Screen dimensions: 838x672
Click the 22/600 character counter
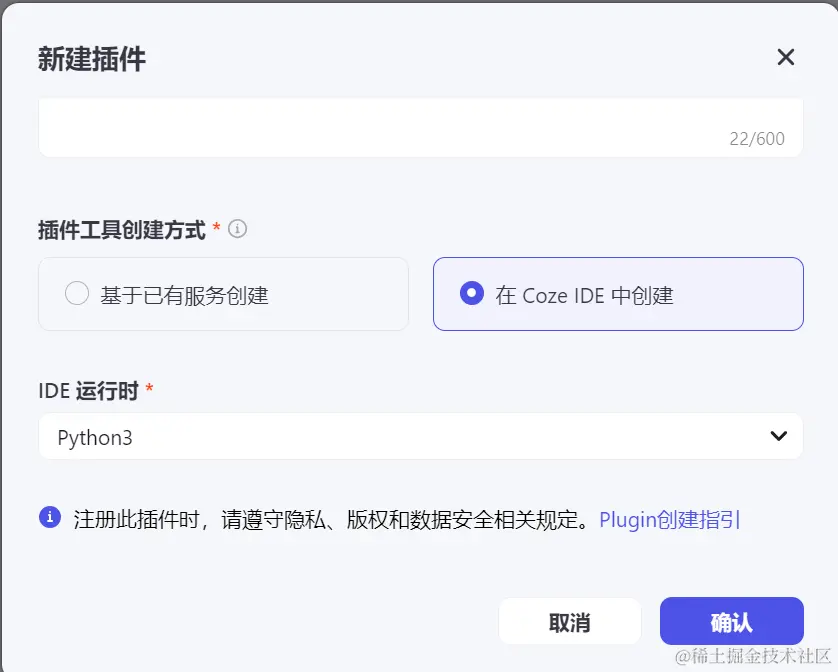coord(757,139)
